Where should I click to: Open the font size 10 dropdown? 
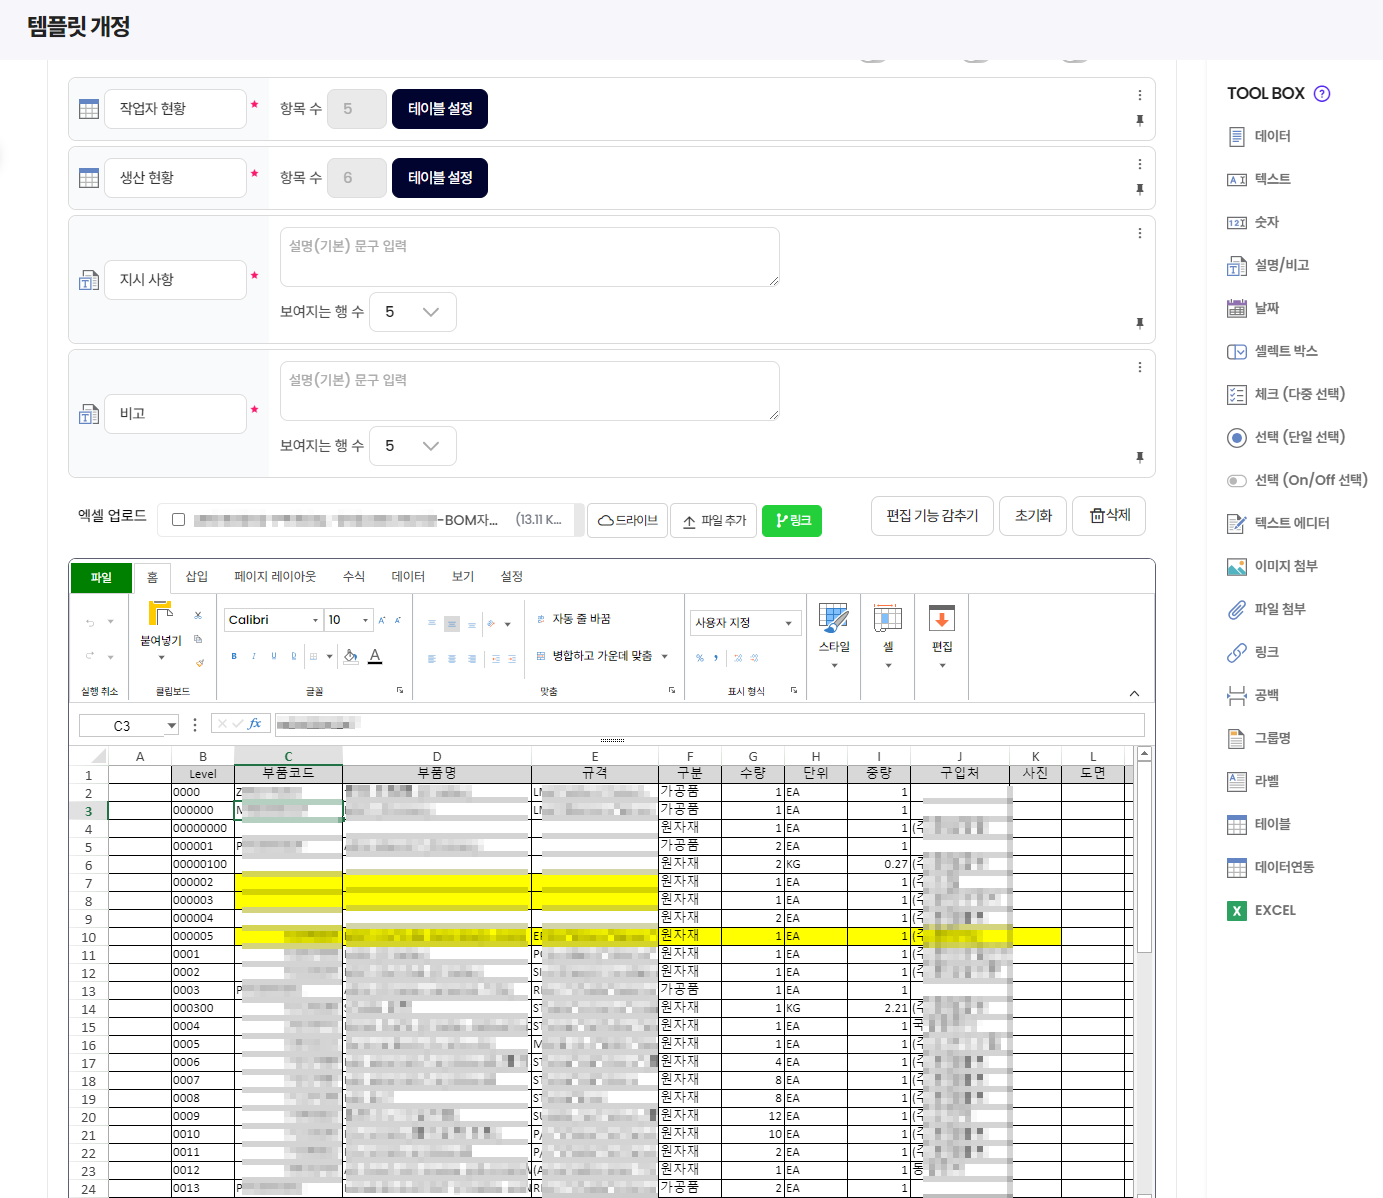[365, 620]
